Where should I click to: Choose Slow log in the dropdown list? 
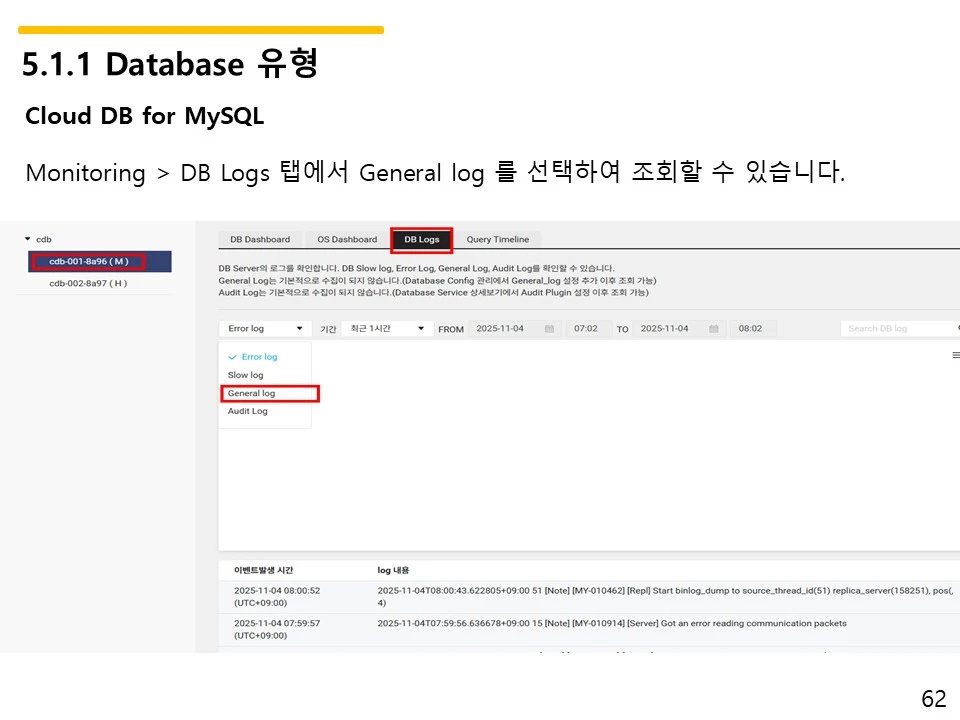coord(246,375)
